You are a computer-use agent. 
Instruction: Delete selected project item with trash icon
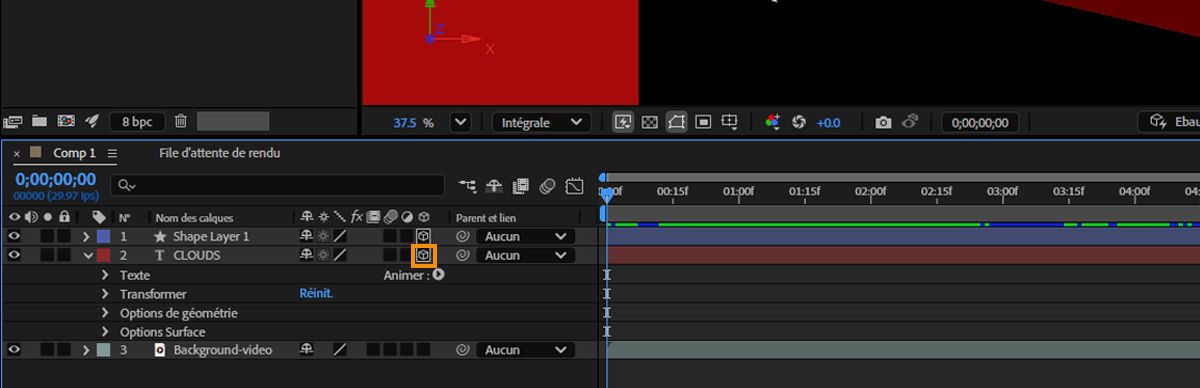tap(180, 121)
